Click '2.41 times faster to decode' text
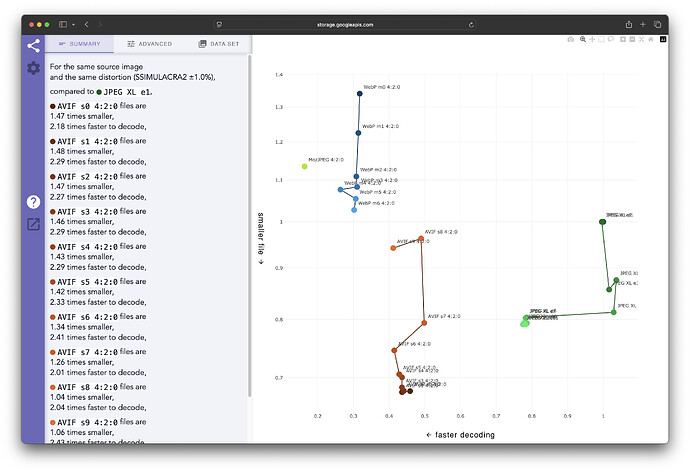 [97, 337]
